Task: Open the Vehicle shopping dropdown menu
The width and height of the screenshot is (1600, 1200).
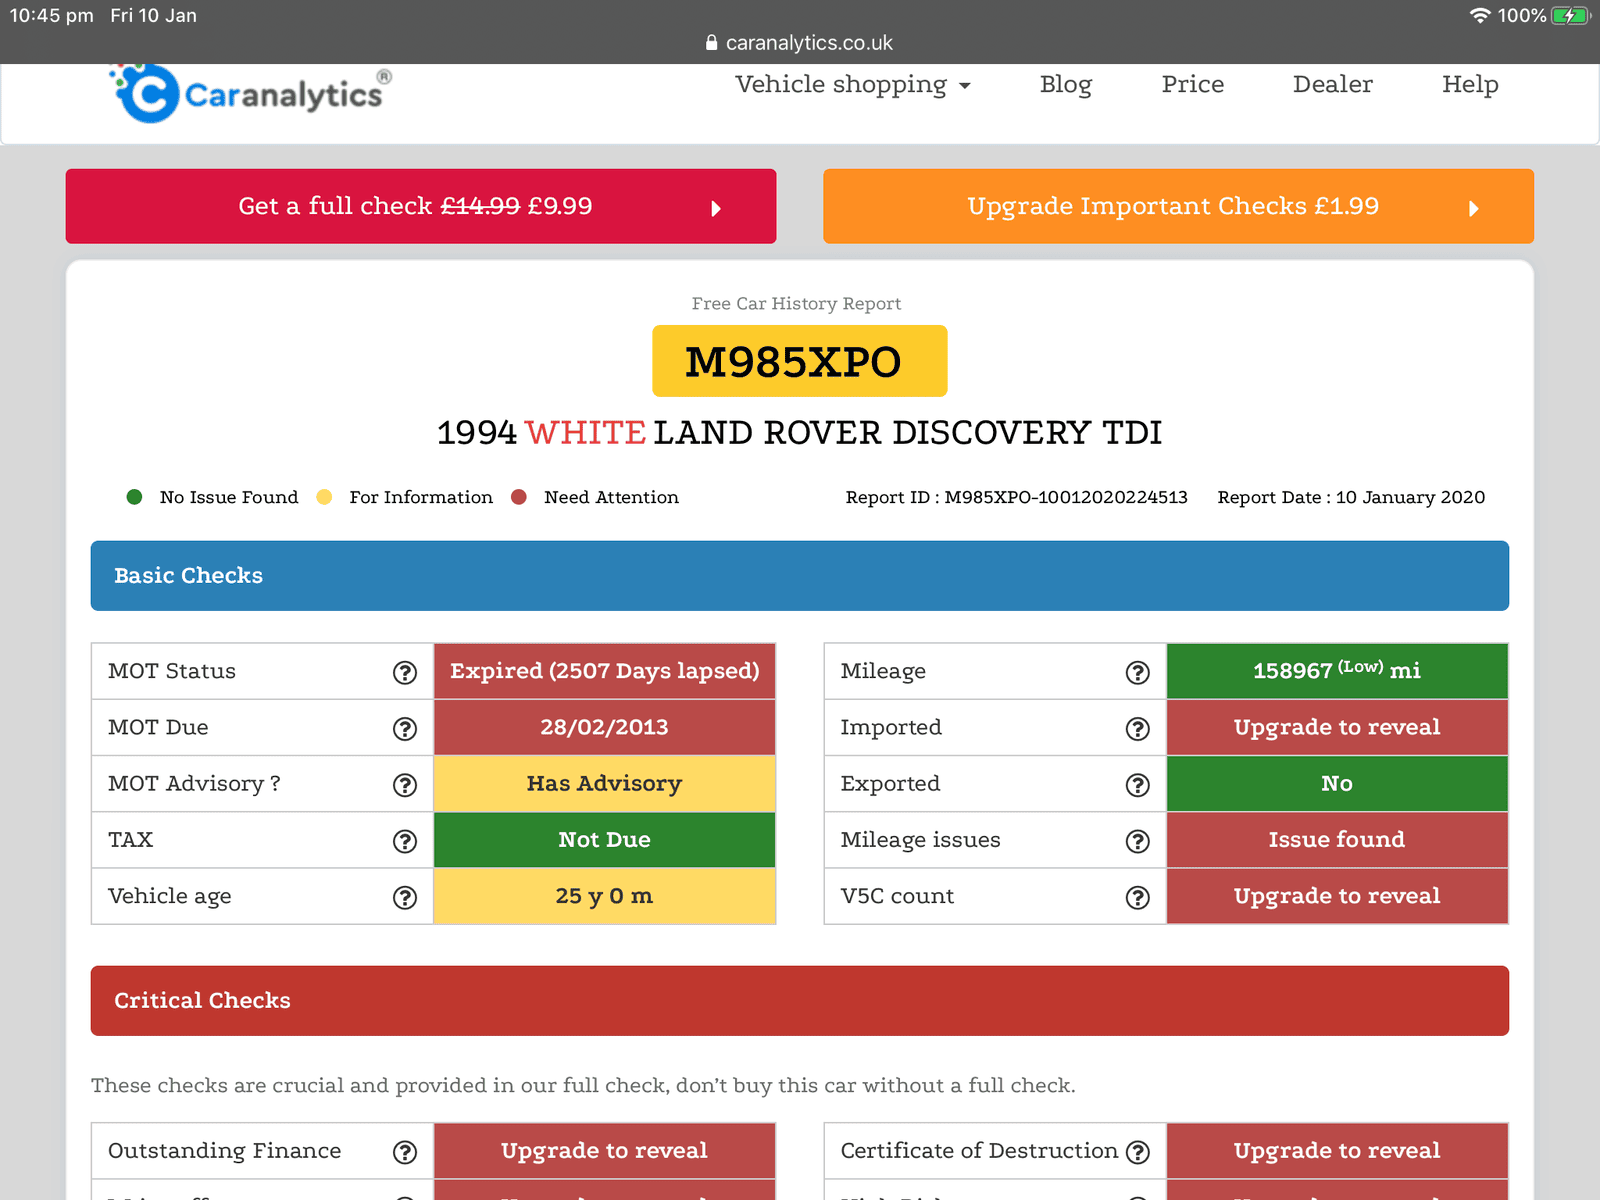Action: (x=853, y=84)
